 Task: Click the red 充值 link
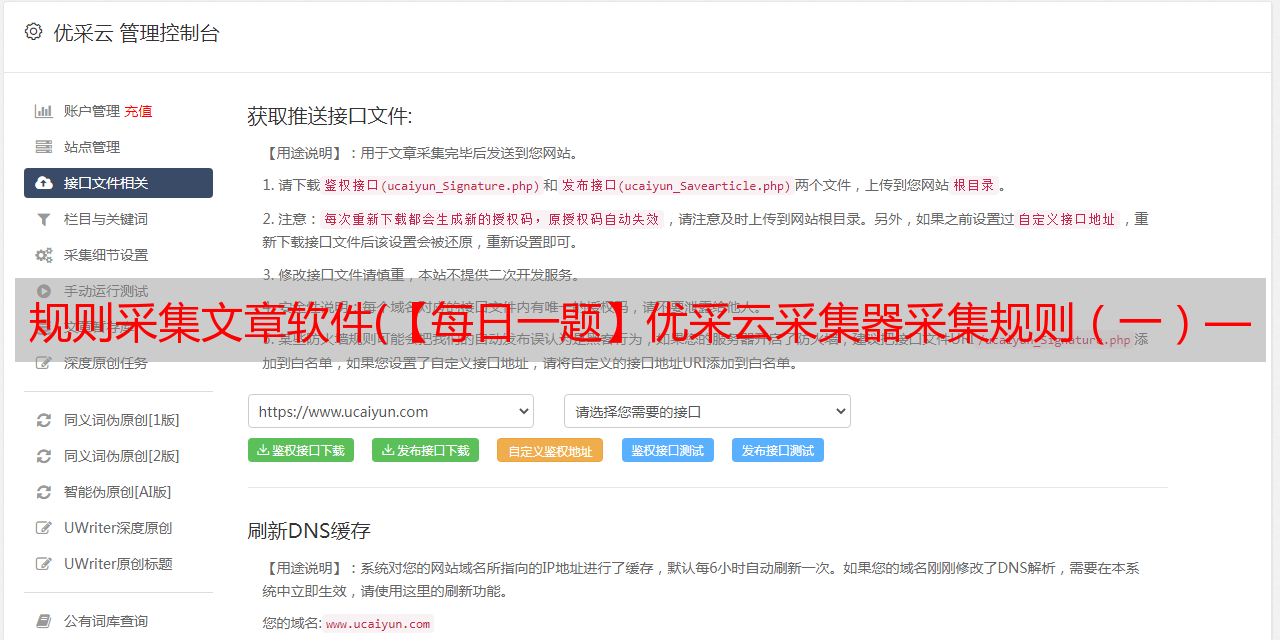(138, 111)
